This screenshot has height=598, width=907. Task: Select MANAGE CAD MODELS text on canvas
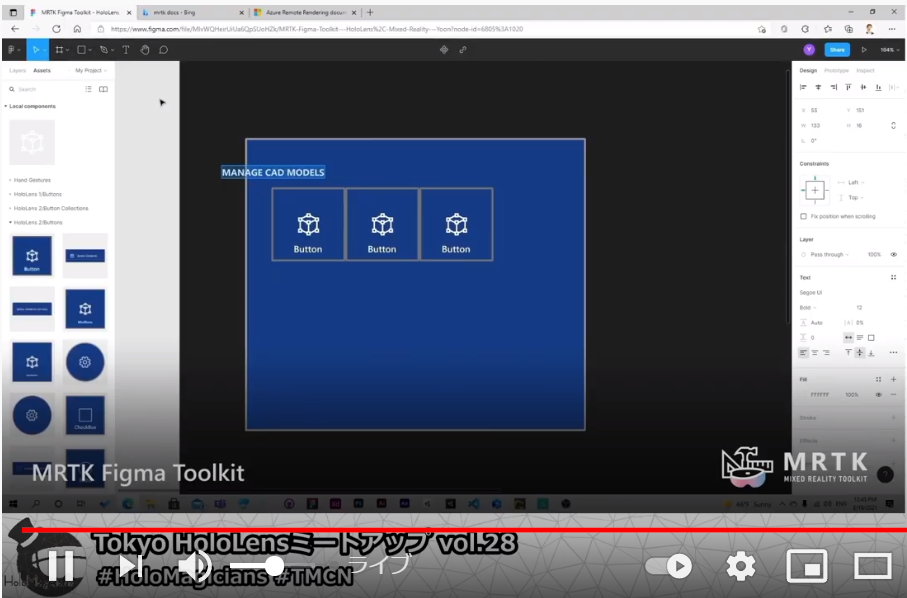[x=273, y=172]
